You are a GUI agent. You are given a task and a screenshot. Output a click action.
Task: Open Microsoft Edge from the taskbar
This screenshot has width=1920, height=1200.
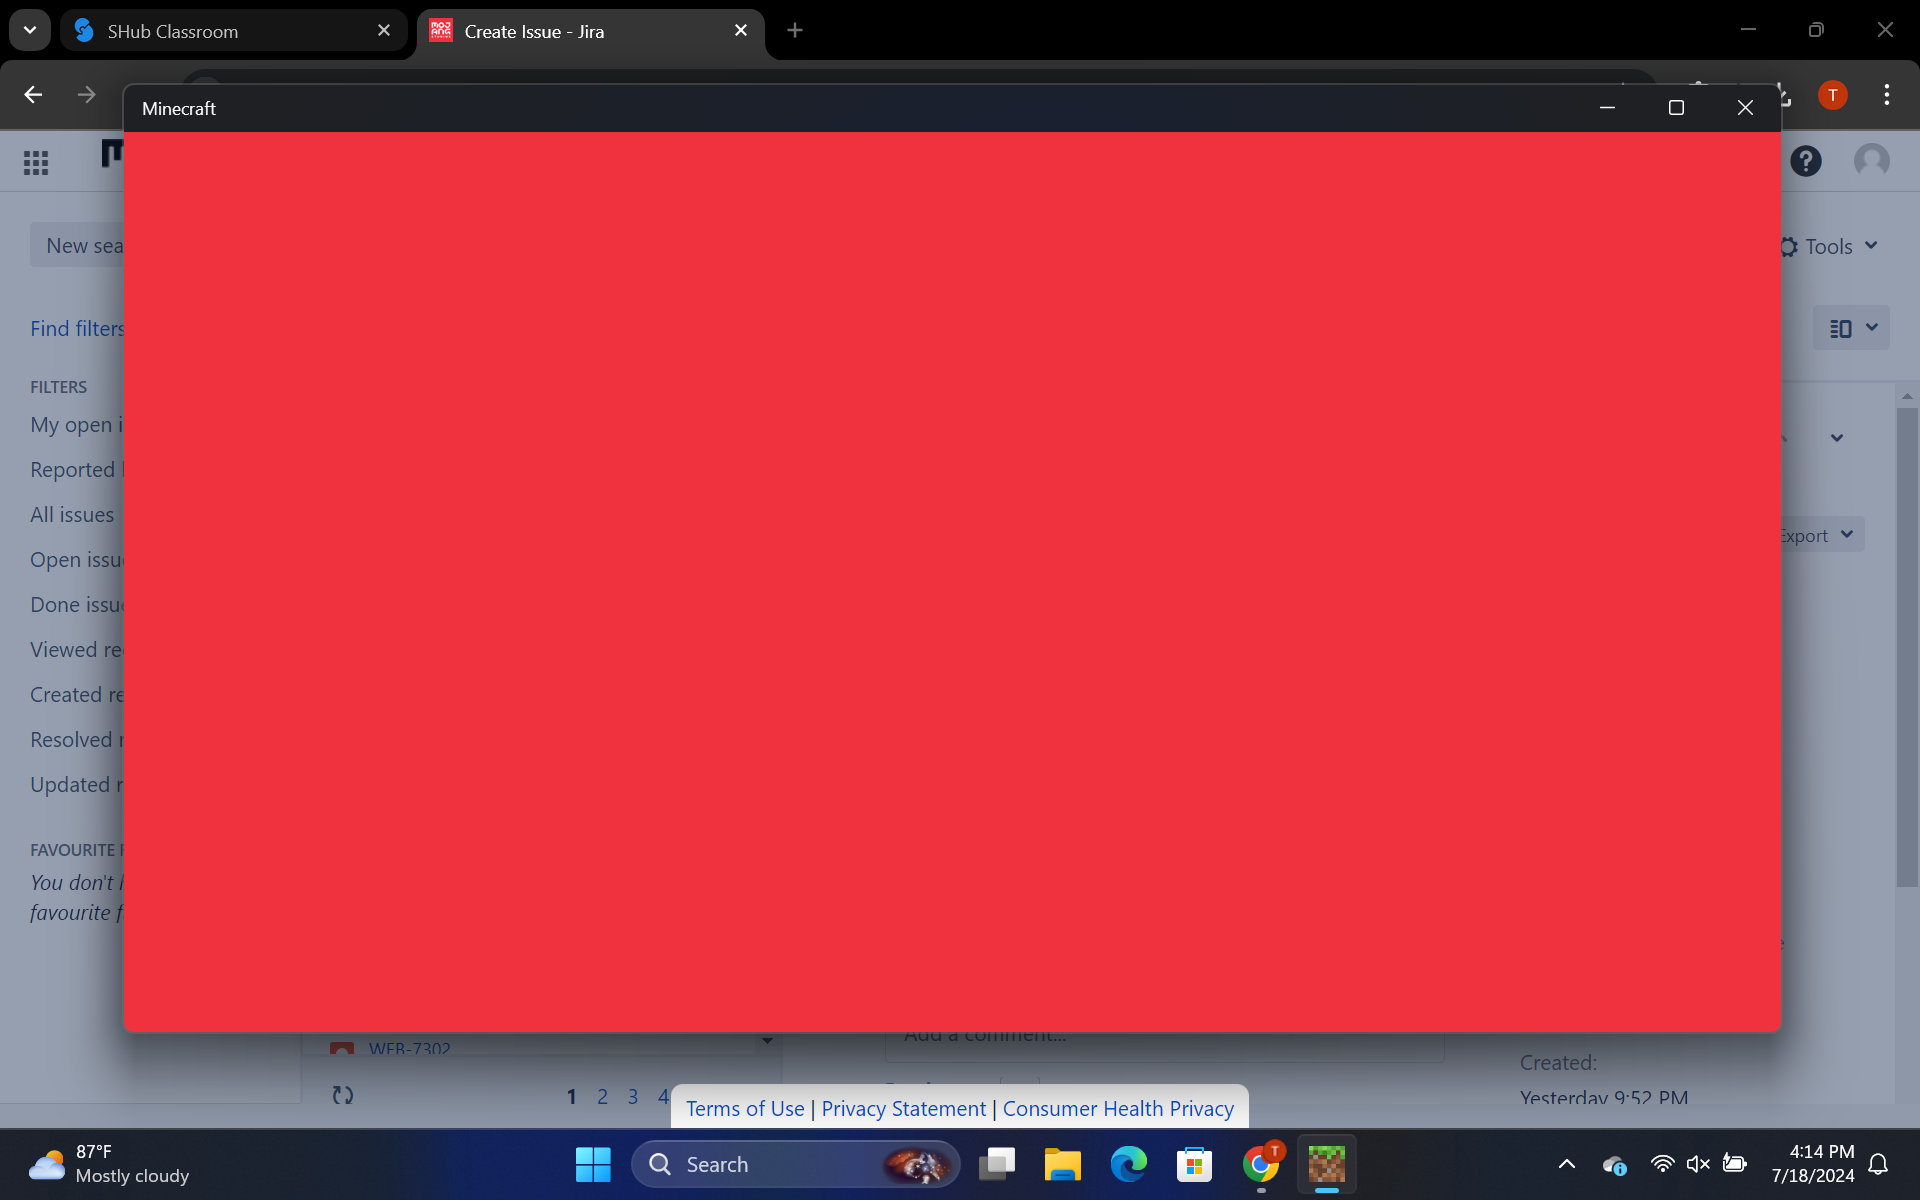1128,1164
